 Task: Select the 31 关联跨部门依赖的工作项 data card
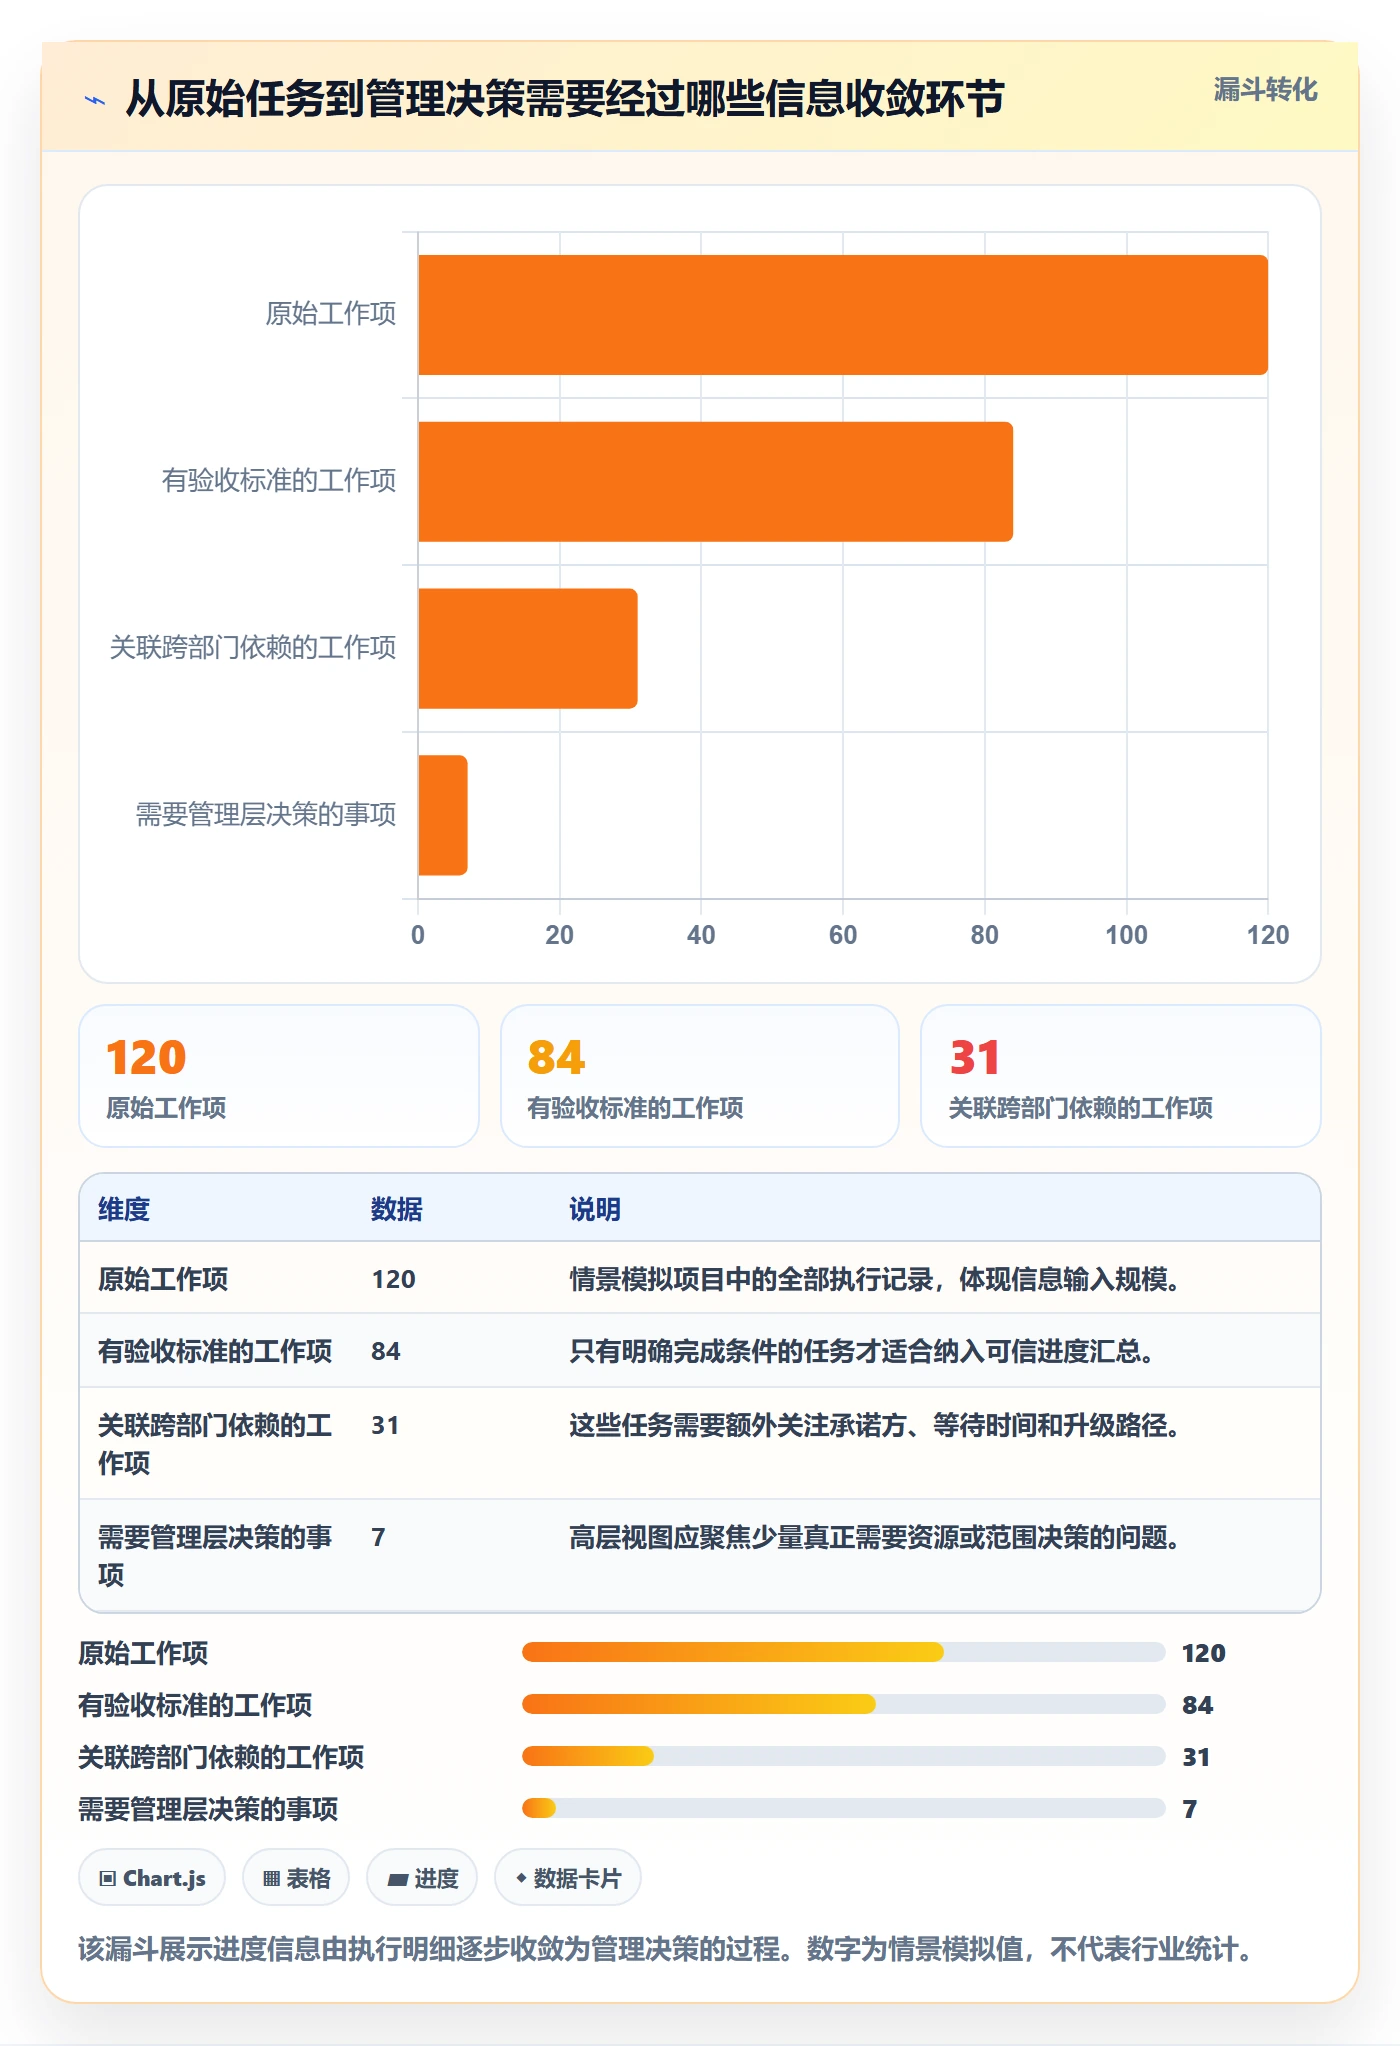pyautogui.click(x=1121, y=1076)
